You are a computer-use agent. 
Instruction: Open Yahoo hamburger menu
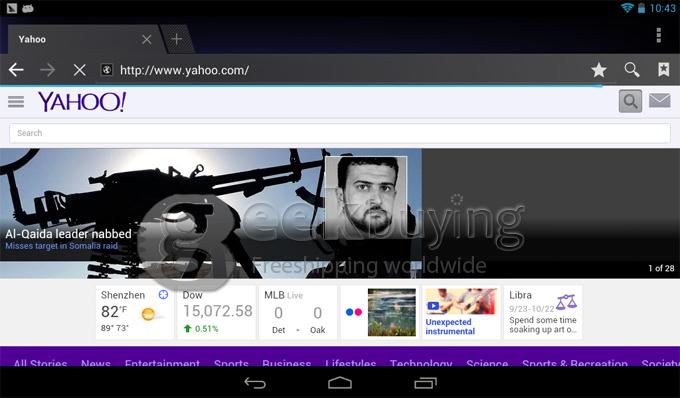(16, 101)
